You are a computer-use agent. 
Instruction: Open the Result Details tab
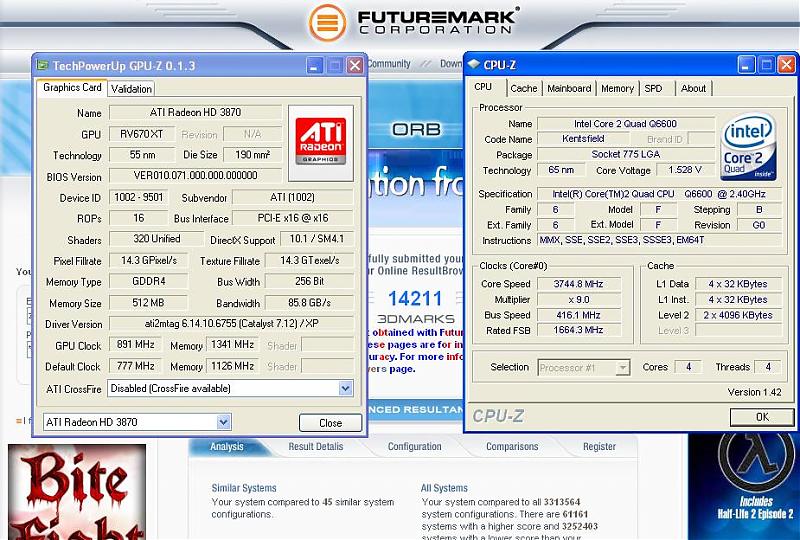click(316, 447)
